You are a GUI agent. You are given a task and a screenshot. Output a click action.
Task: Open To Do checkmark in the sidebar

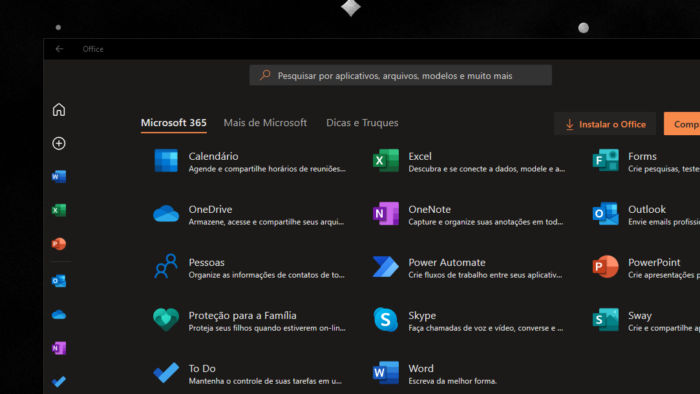click(x=59, y=382)
